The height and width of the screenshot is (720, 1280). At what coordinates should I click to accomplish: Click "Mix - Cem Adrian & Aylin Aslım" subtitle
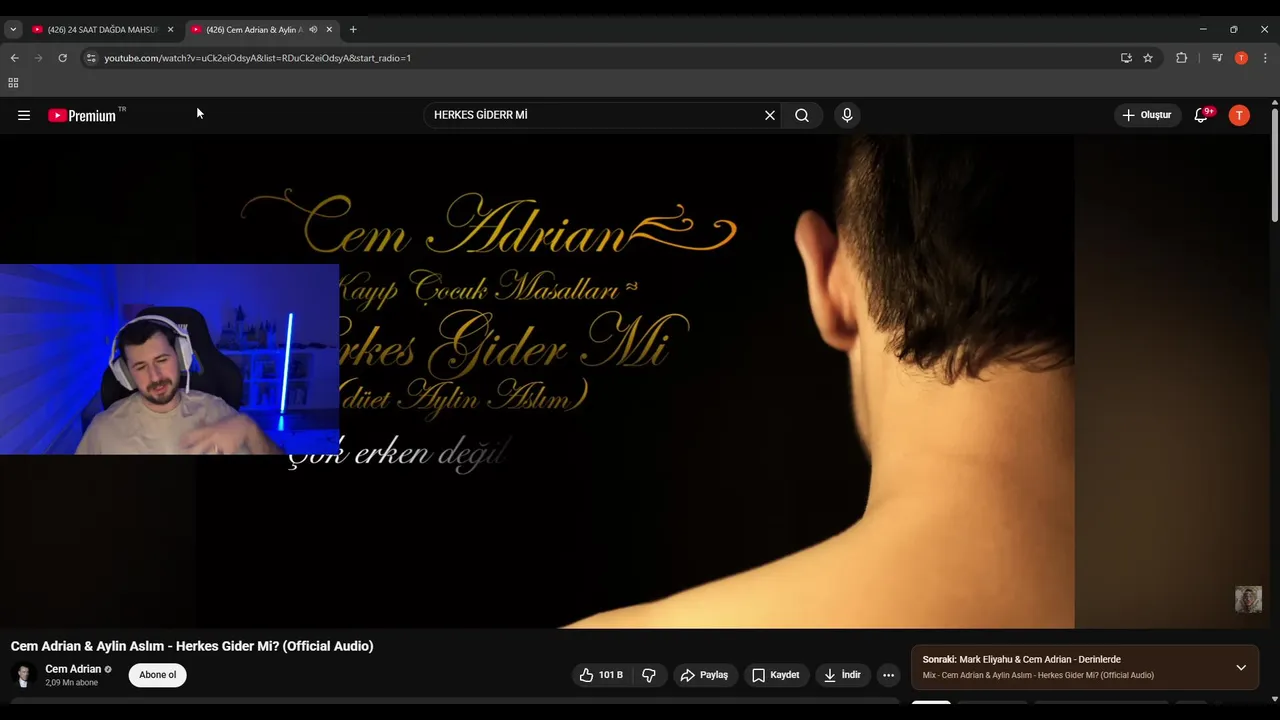[1038, 675]
